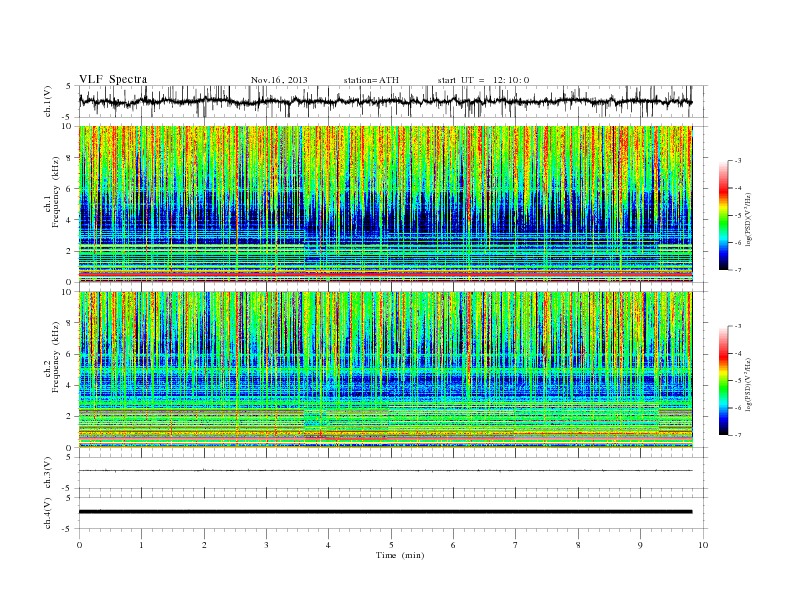
Task: Click the "-7" label on the ch.2 colorbar
Action: [738, 435]
